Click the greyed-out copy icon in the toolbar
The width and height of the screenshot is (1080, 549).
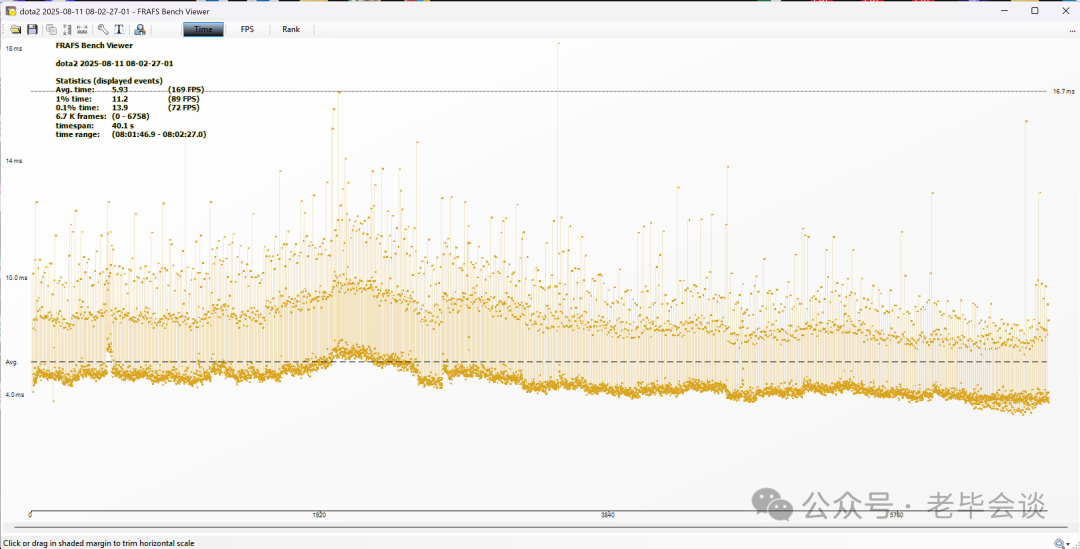click(51, 30)
